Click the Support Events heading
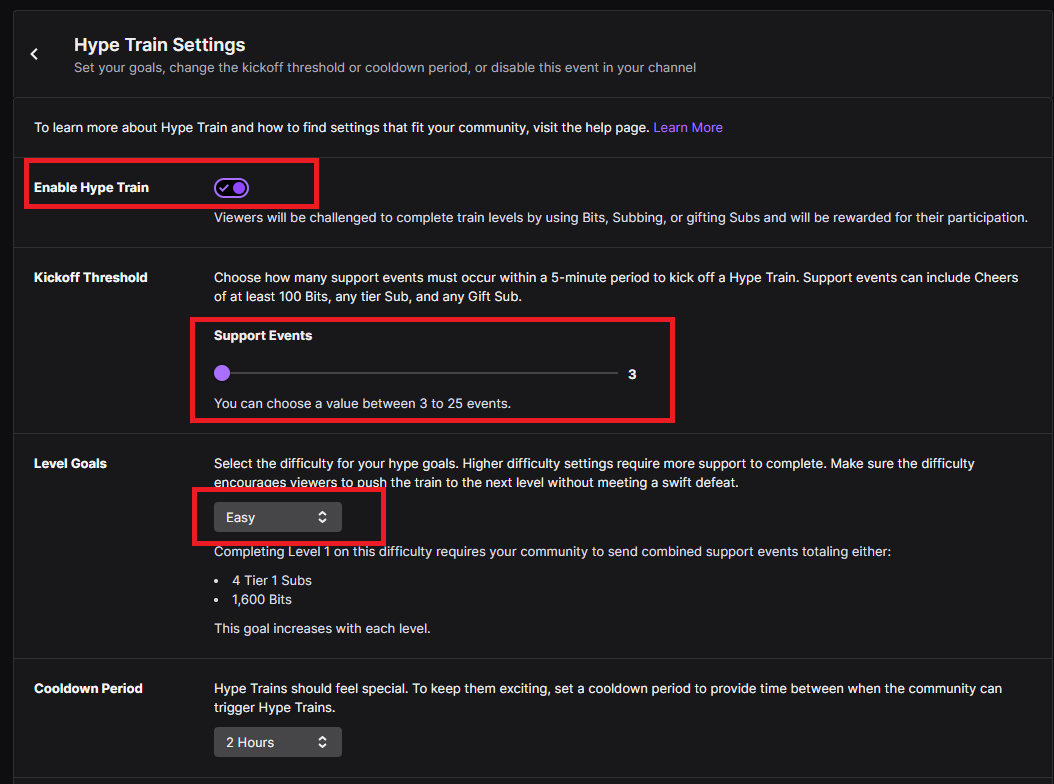 click(x=263, y=336)
